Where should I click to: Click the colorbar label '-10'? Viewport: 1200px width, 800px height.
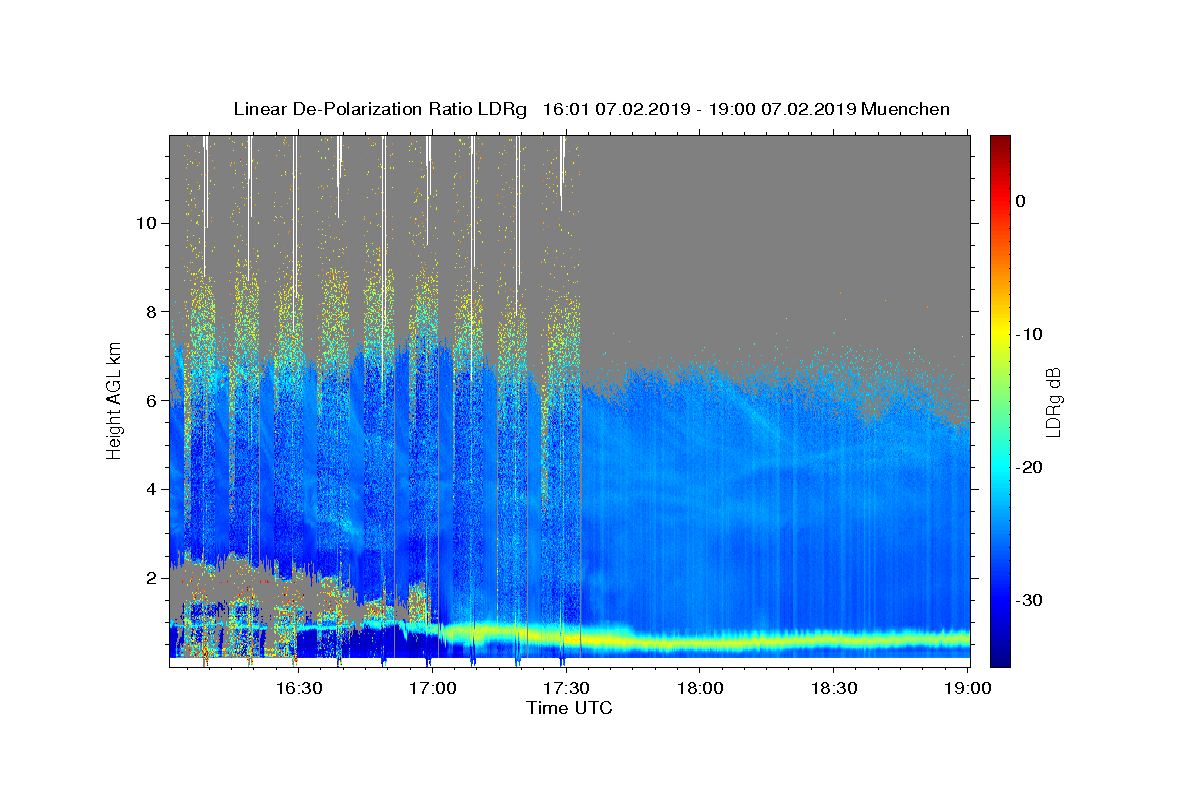(1030, 334)
